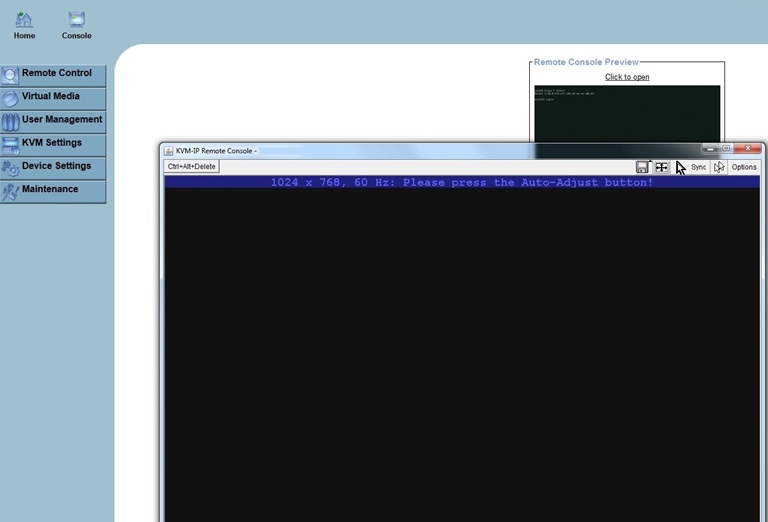Image resolution: width=768 pixels, height=522 pixels.
Task: Send Ctrl+Alt+Delete to remote host
Action: click(x=191, y=167)
